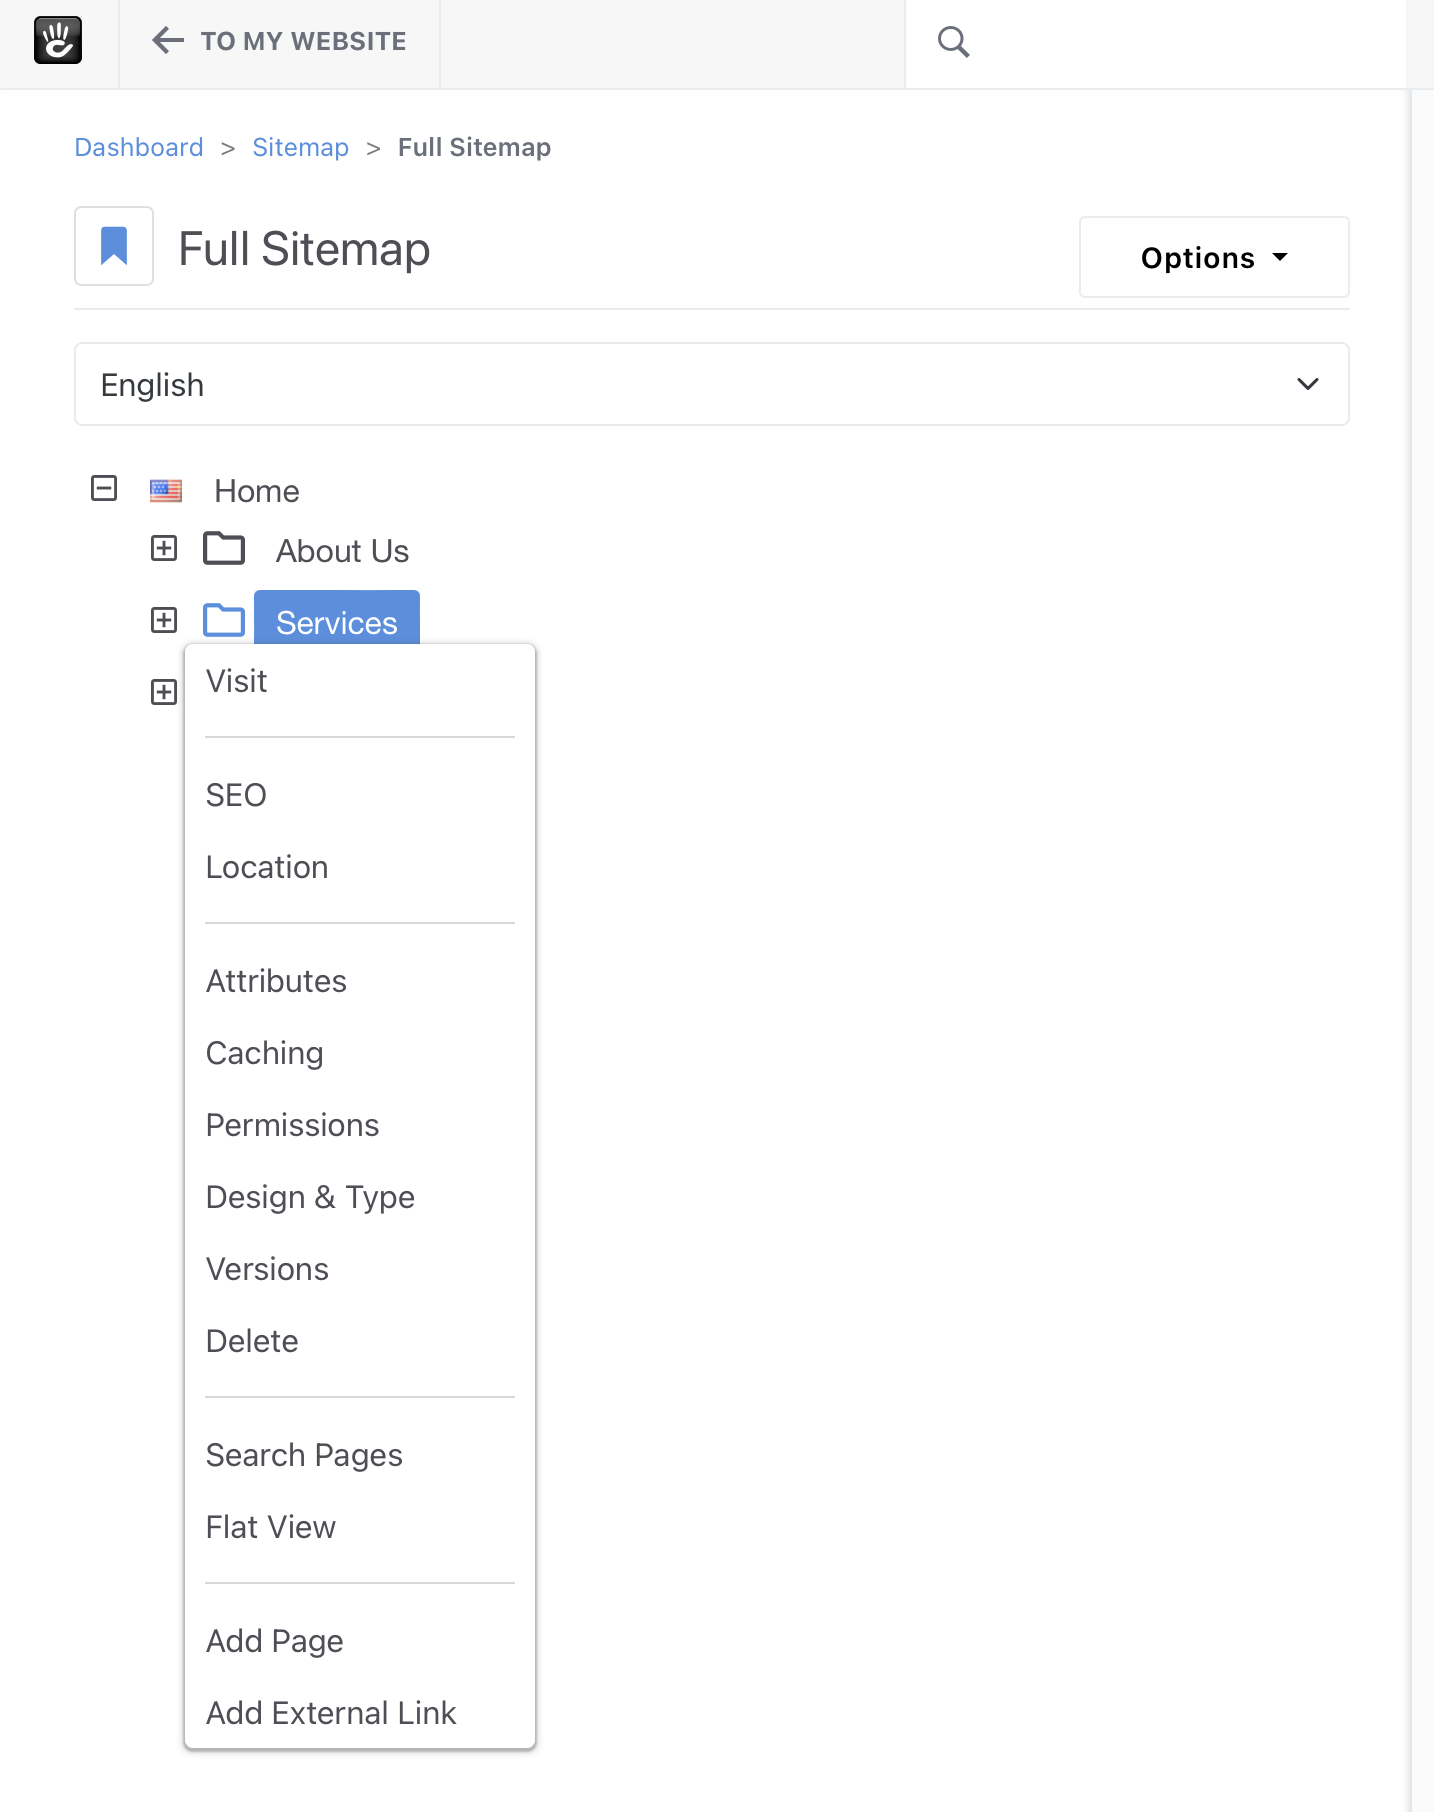1434x1812 pixels.
Task: Open Attributes from the context menu
Action: pyautogui.click(x=276, y=981)
